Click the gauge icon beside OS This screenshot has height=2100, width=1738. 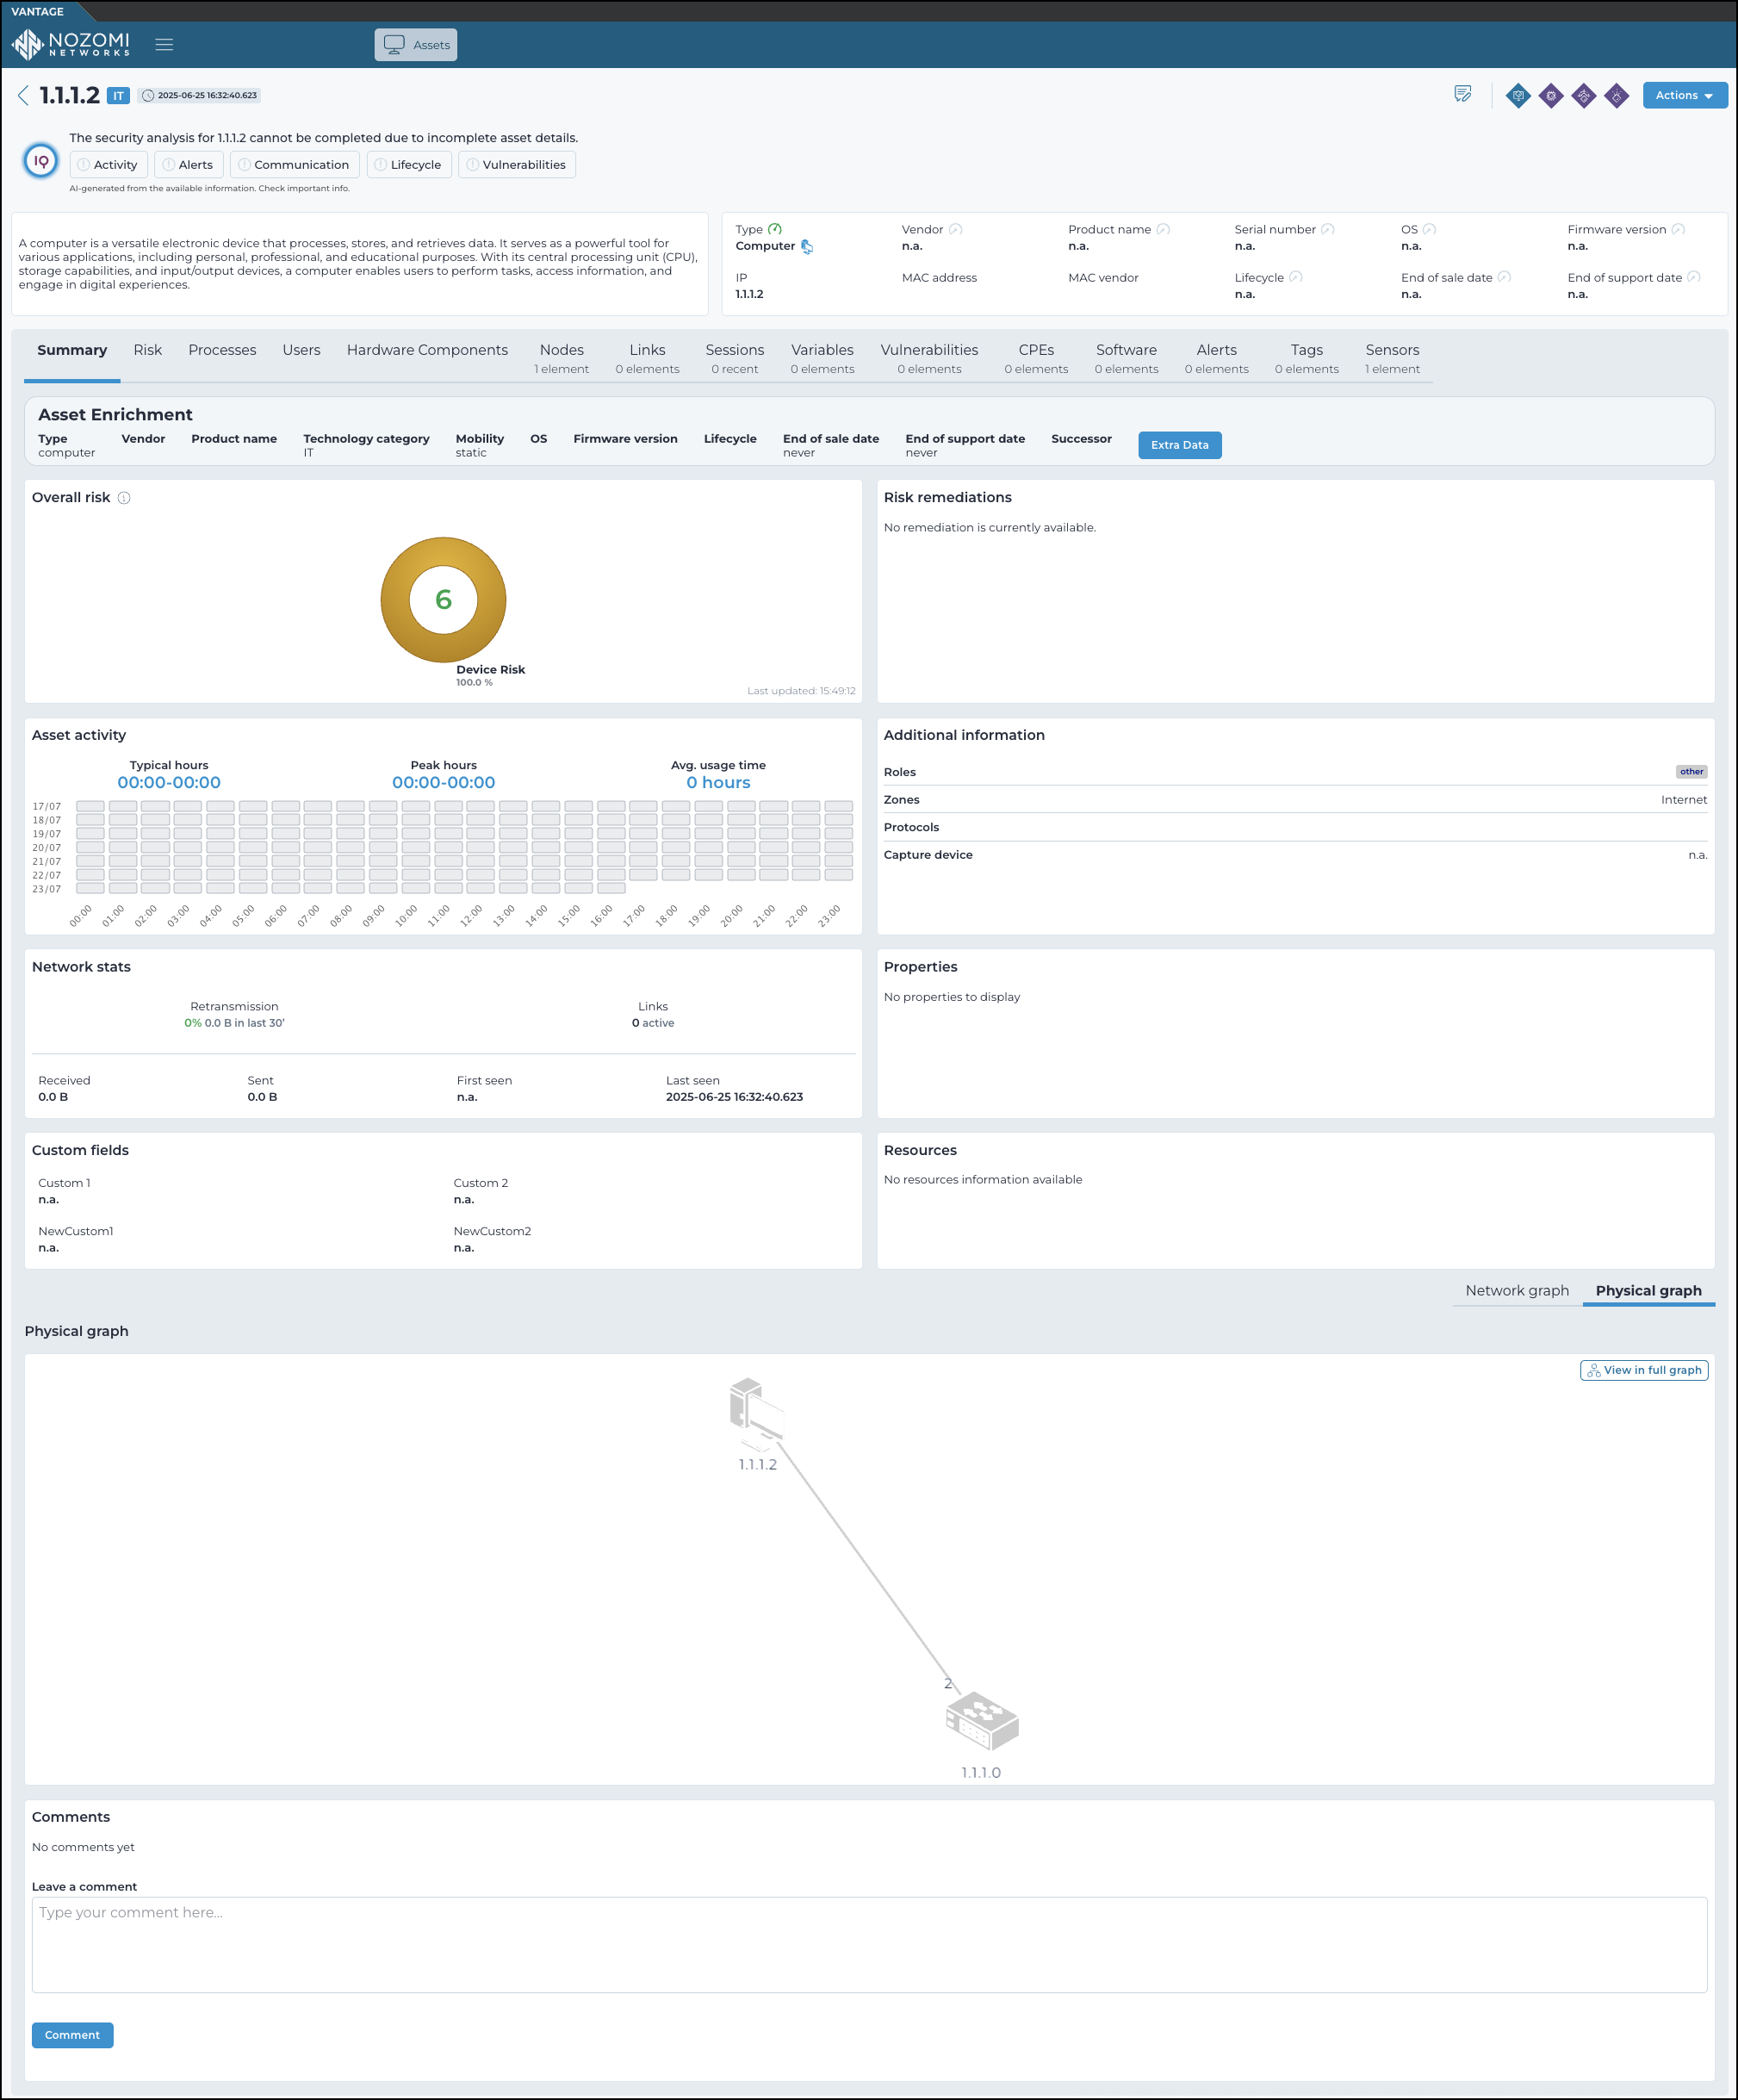click(1429, 229)
